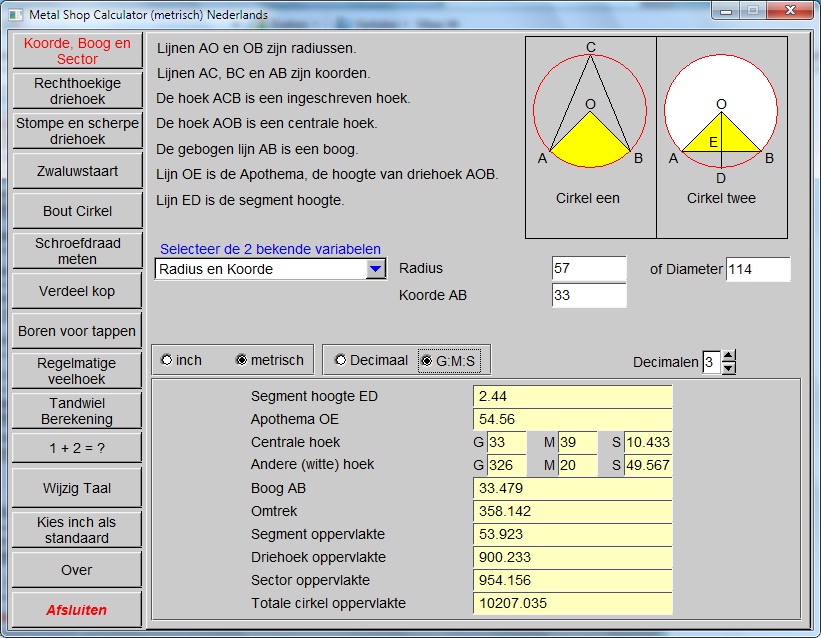Choose G:M:S angle format
This screenshot has width=821, height=638.
pos(449,361)
